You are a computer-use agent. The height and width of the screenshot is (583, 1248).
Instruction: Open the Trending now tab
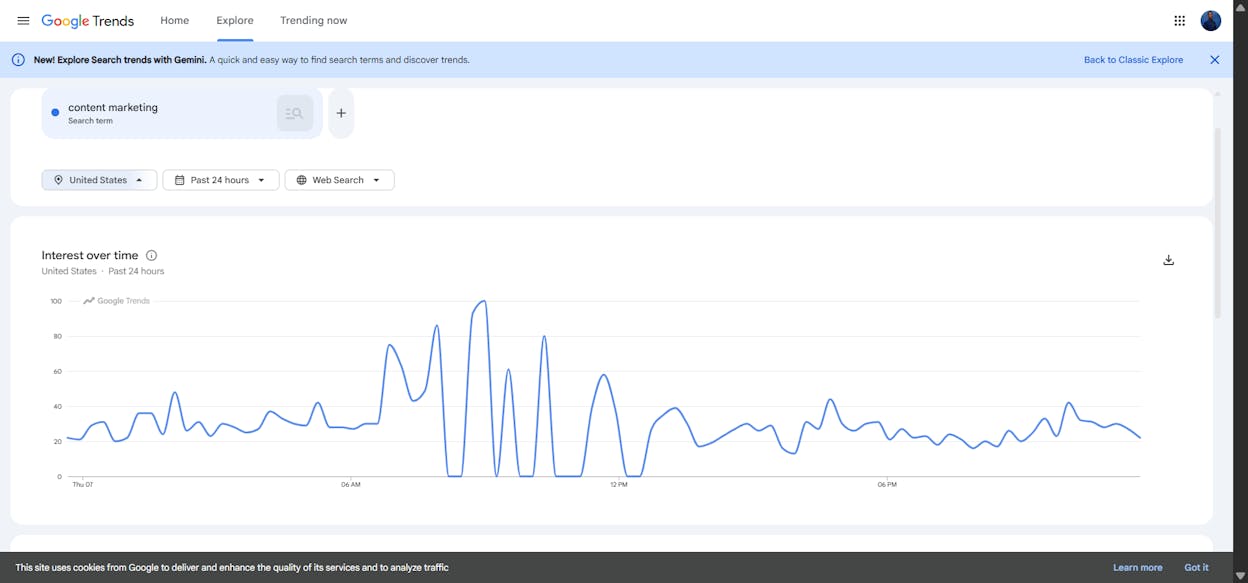314,20
